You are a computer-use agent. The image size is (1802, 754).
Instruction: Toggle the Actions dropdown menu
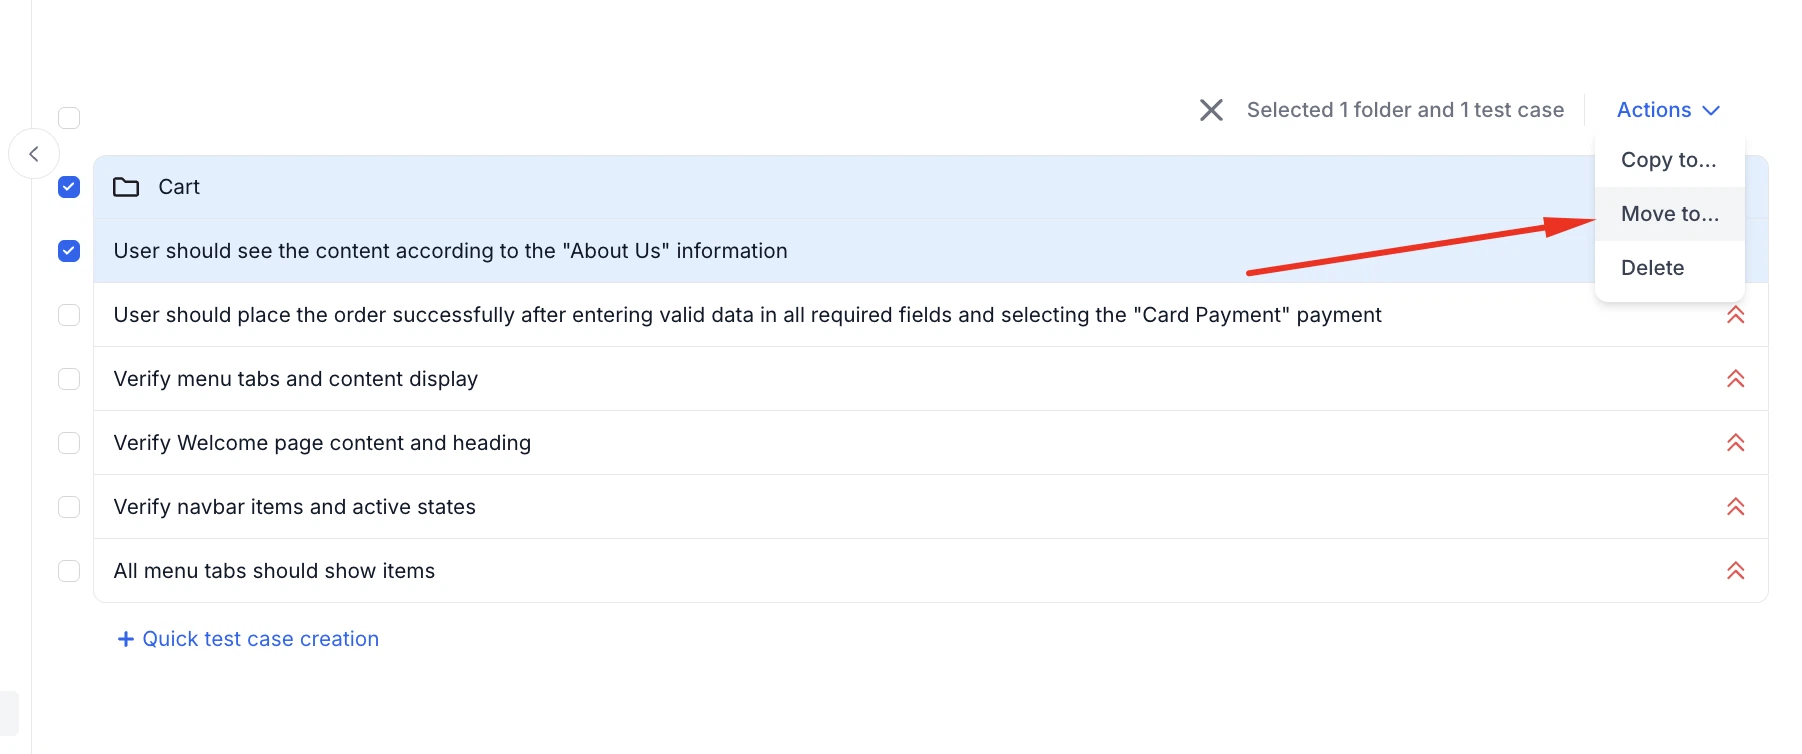pos(1668,110)
